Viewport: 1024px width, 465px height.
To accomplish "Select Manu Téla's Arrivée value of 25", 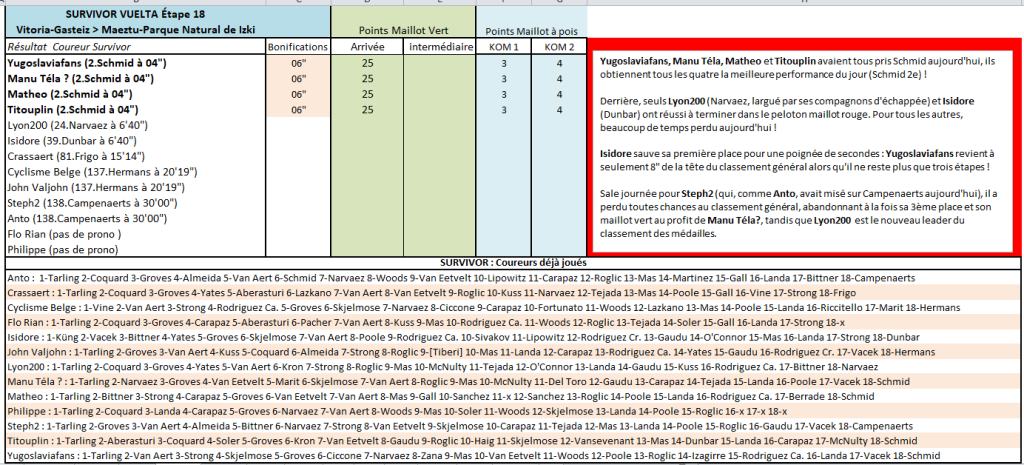I will pyautogui.click(x=367, y=79).
